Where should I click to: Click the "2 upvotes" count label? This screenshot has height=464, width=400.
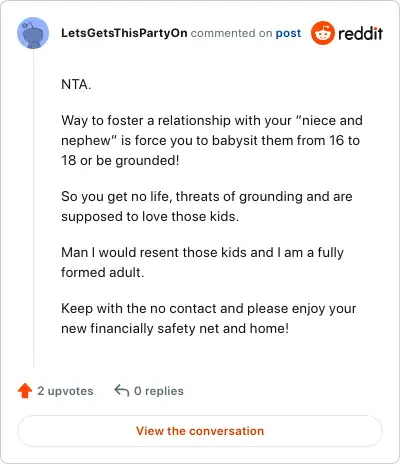tap(65, 391)
